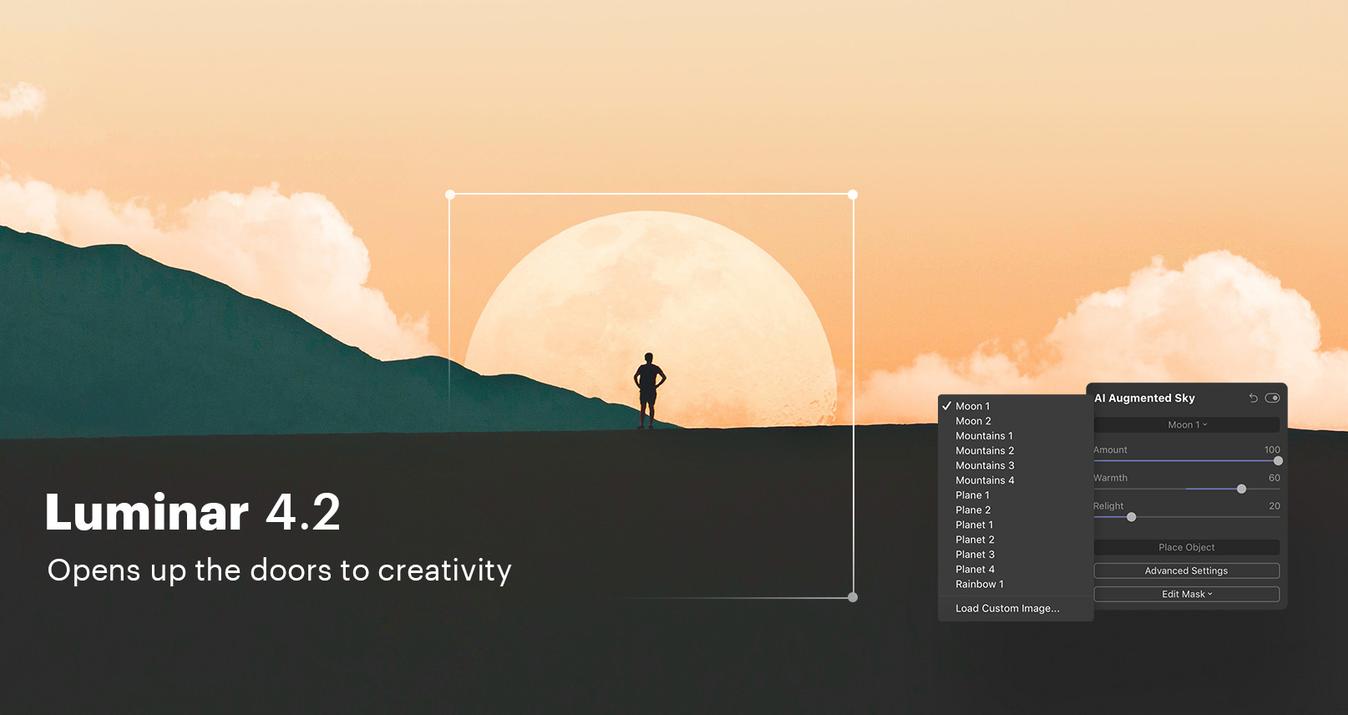Viewport: 1348px width, 715px height.
Task: Open Advanced Settings
Action: tap(1186, 571)
